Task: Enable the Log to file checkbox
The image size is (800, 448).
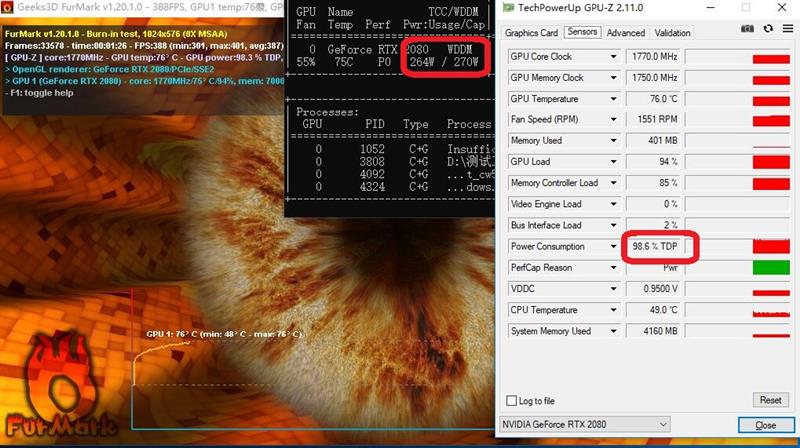Action: 511,401
